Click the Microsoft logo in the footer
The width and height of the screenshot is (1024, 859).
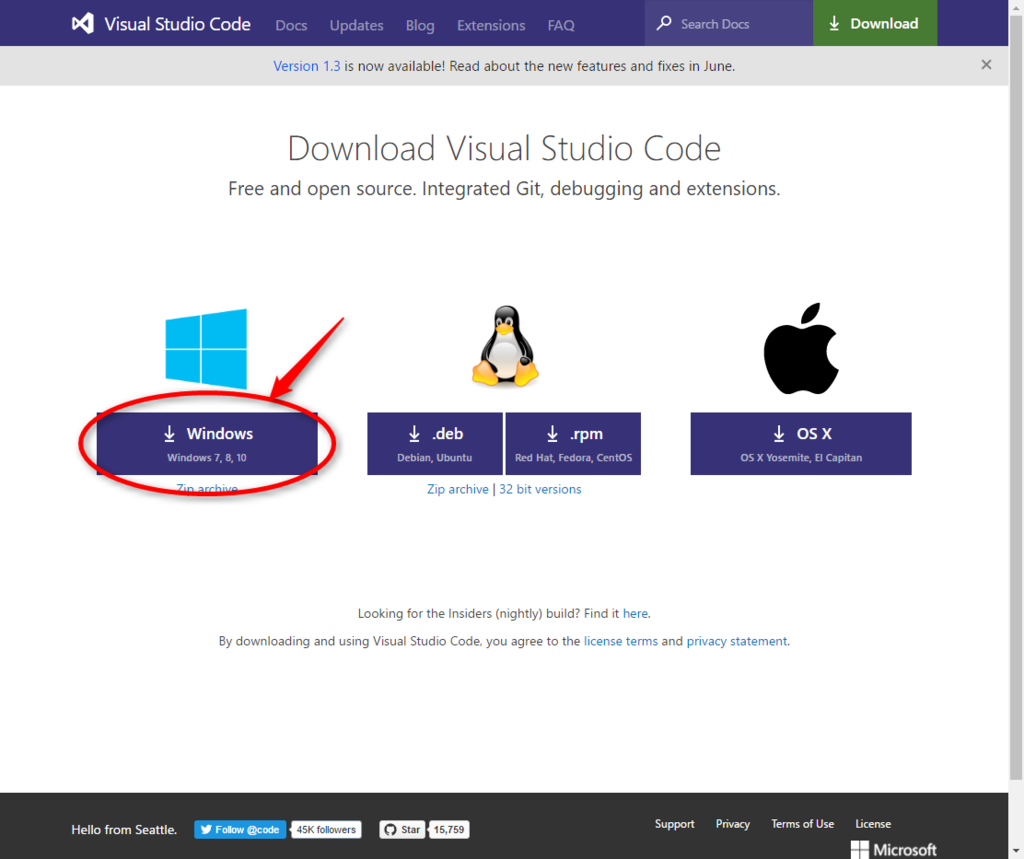(x=893, y=849)
